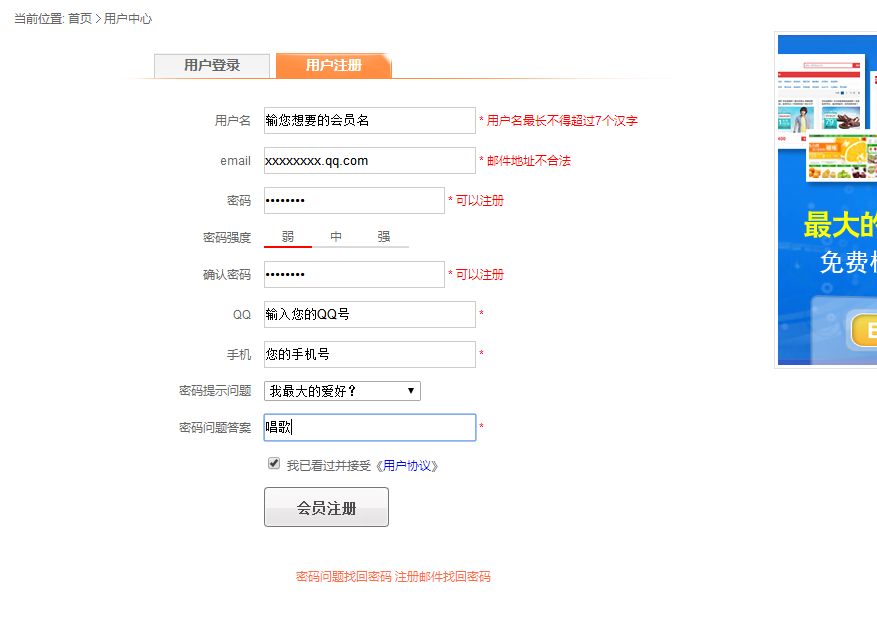Open 密码问题找回密码 link
877x617 pixels.
point(344,577)
